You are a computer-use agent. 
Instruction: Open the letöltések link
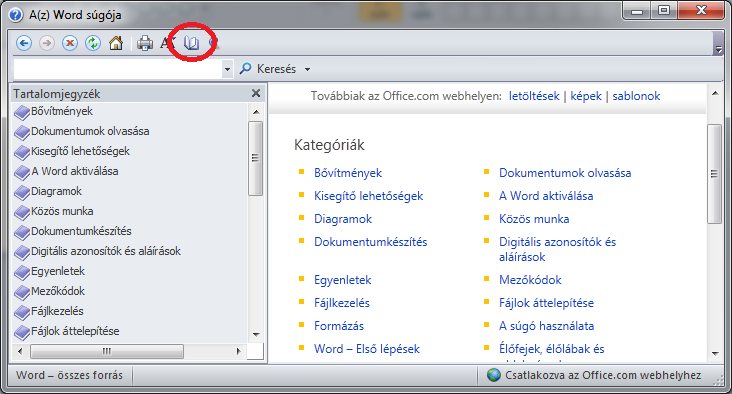tap(534, 96)
